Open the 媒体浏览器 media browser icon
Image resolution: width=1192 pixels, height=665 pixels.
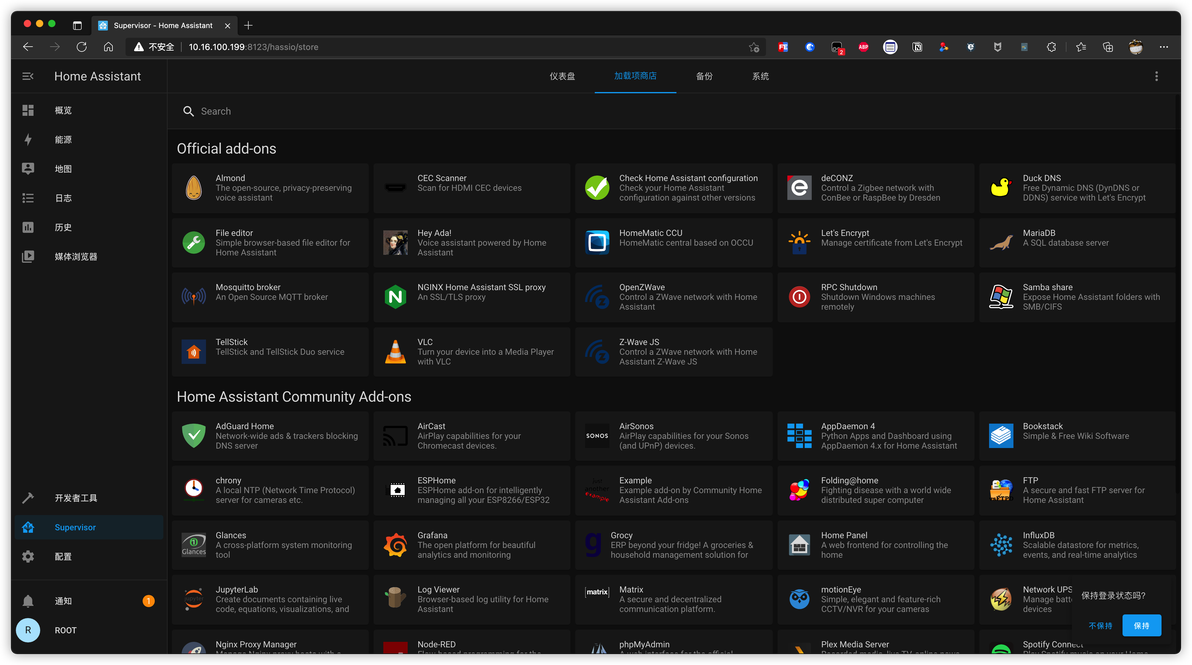click(x=28, y=257)
